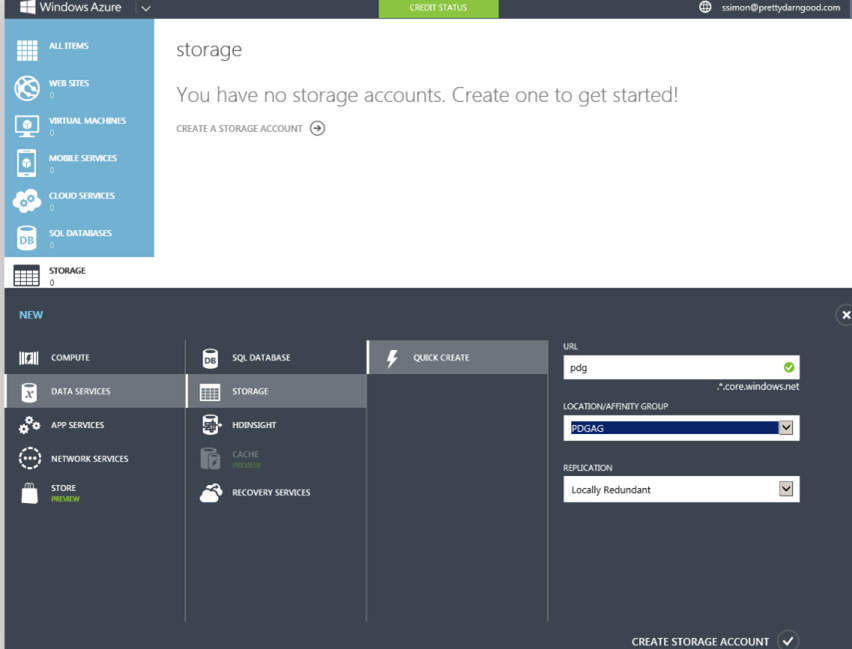Click the Data Services category icon

pyautogui.click(x=29, y=391)
